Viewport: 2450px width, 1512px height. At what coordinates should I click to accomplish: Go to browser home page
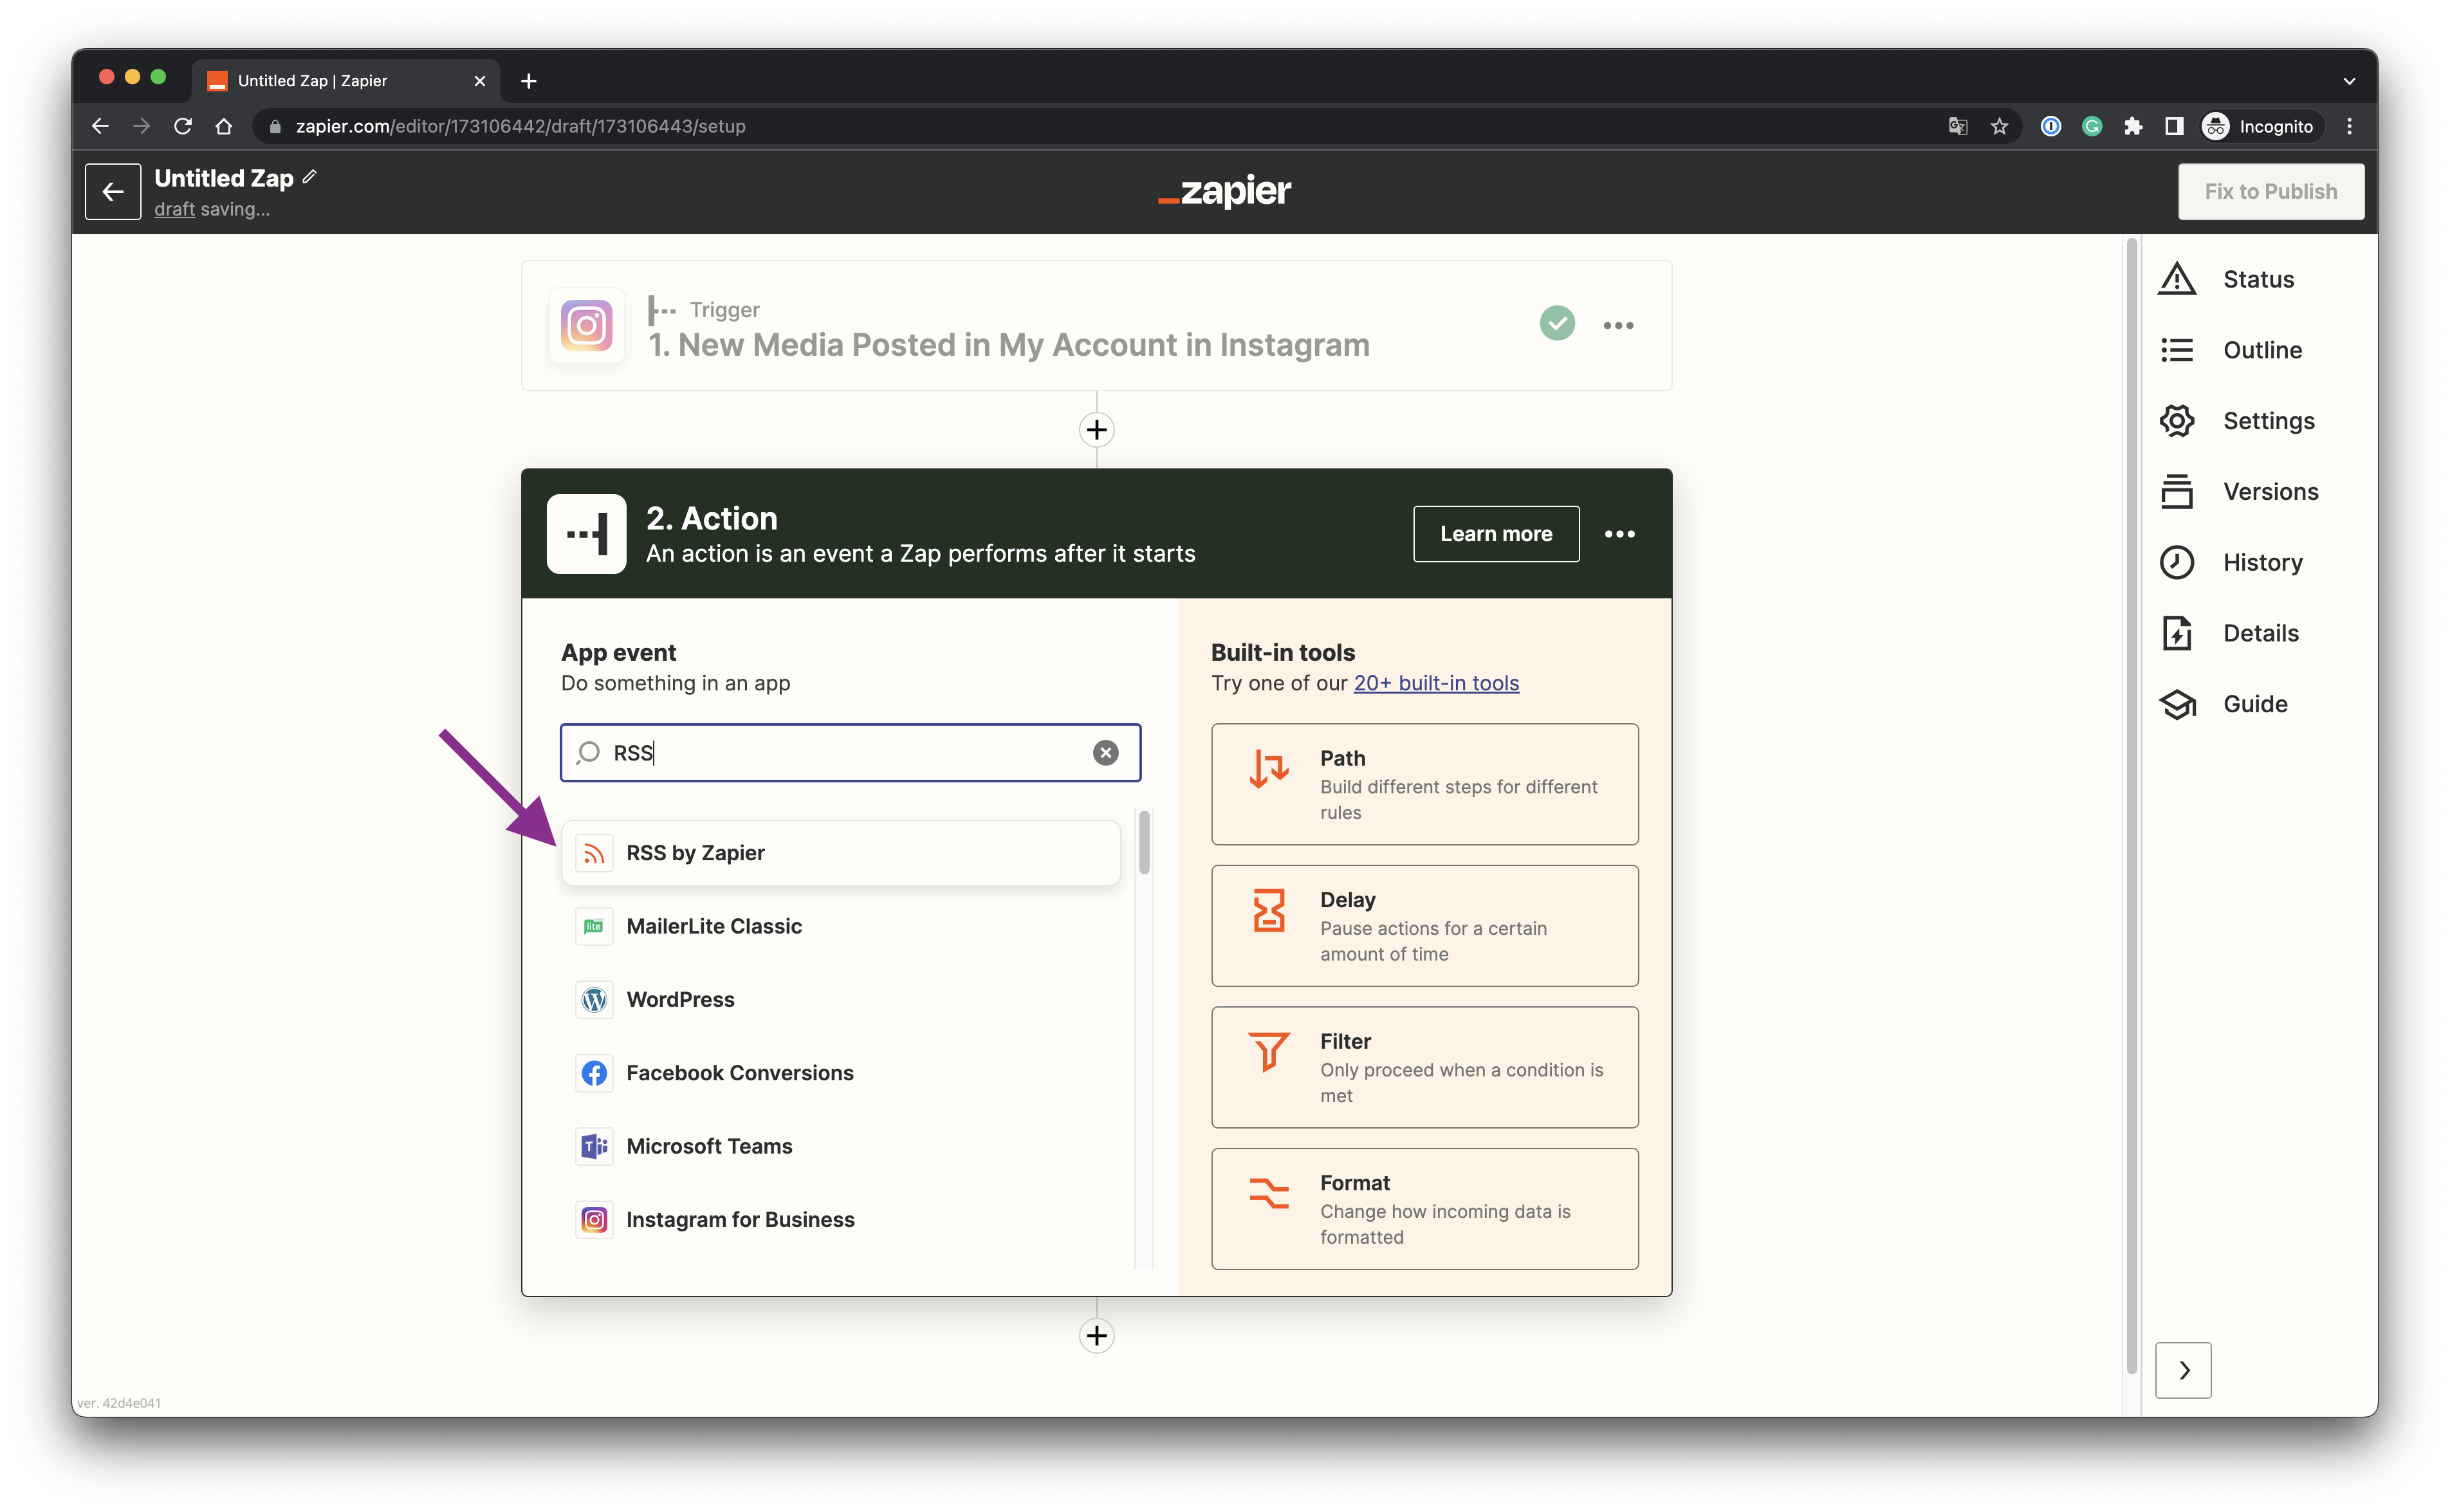224,126
